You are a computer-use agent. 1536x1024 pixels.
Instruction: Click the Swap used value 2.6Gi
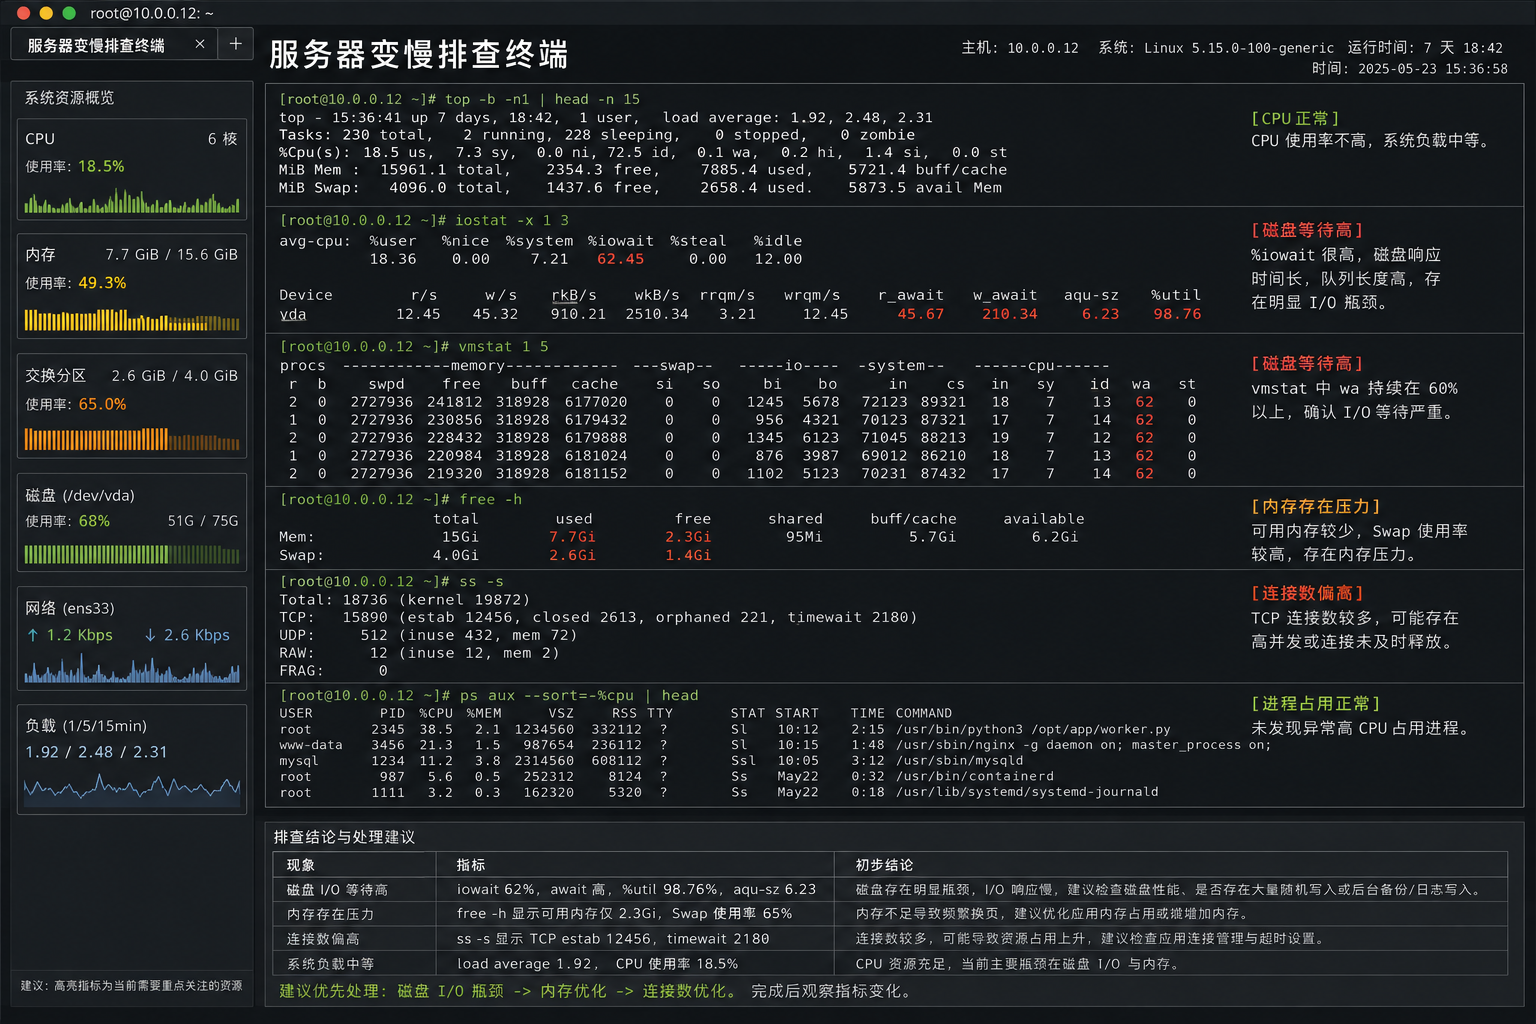click(x=572, y=555)
